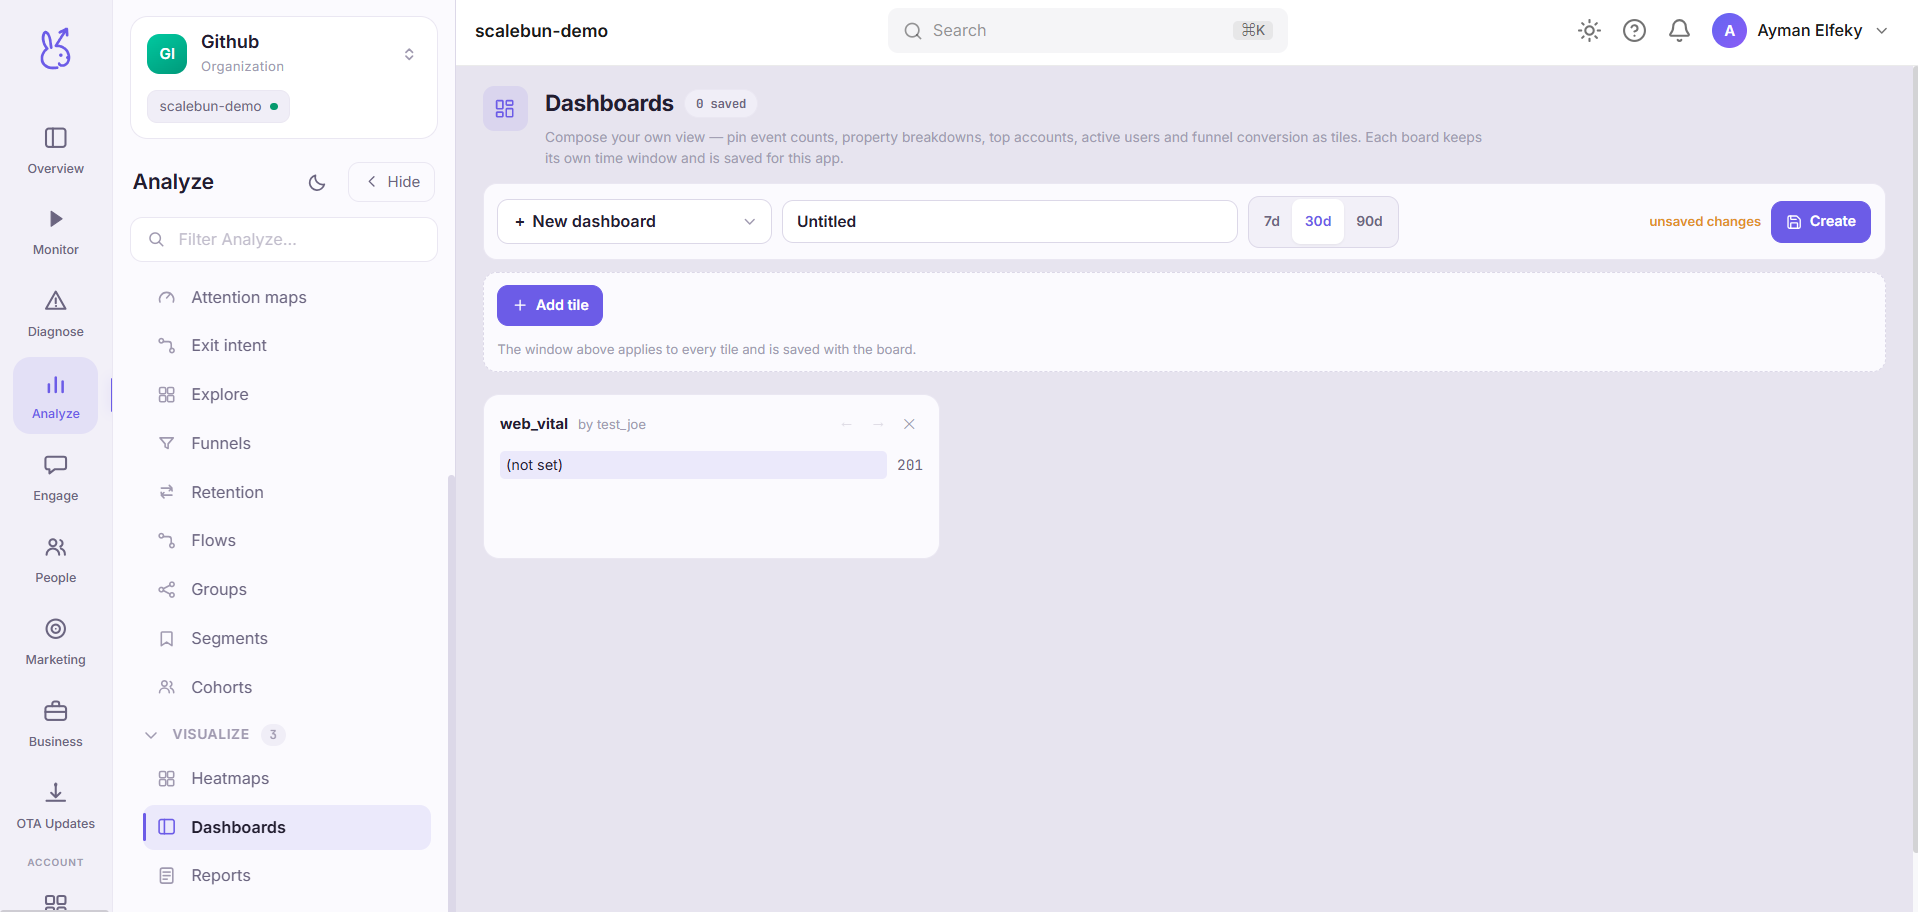
Task: Open the New dashboard dropdown
Action: click(634, 222)
